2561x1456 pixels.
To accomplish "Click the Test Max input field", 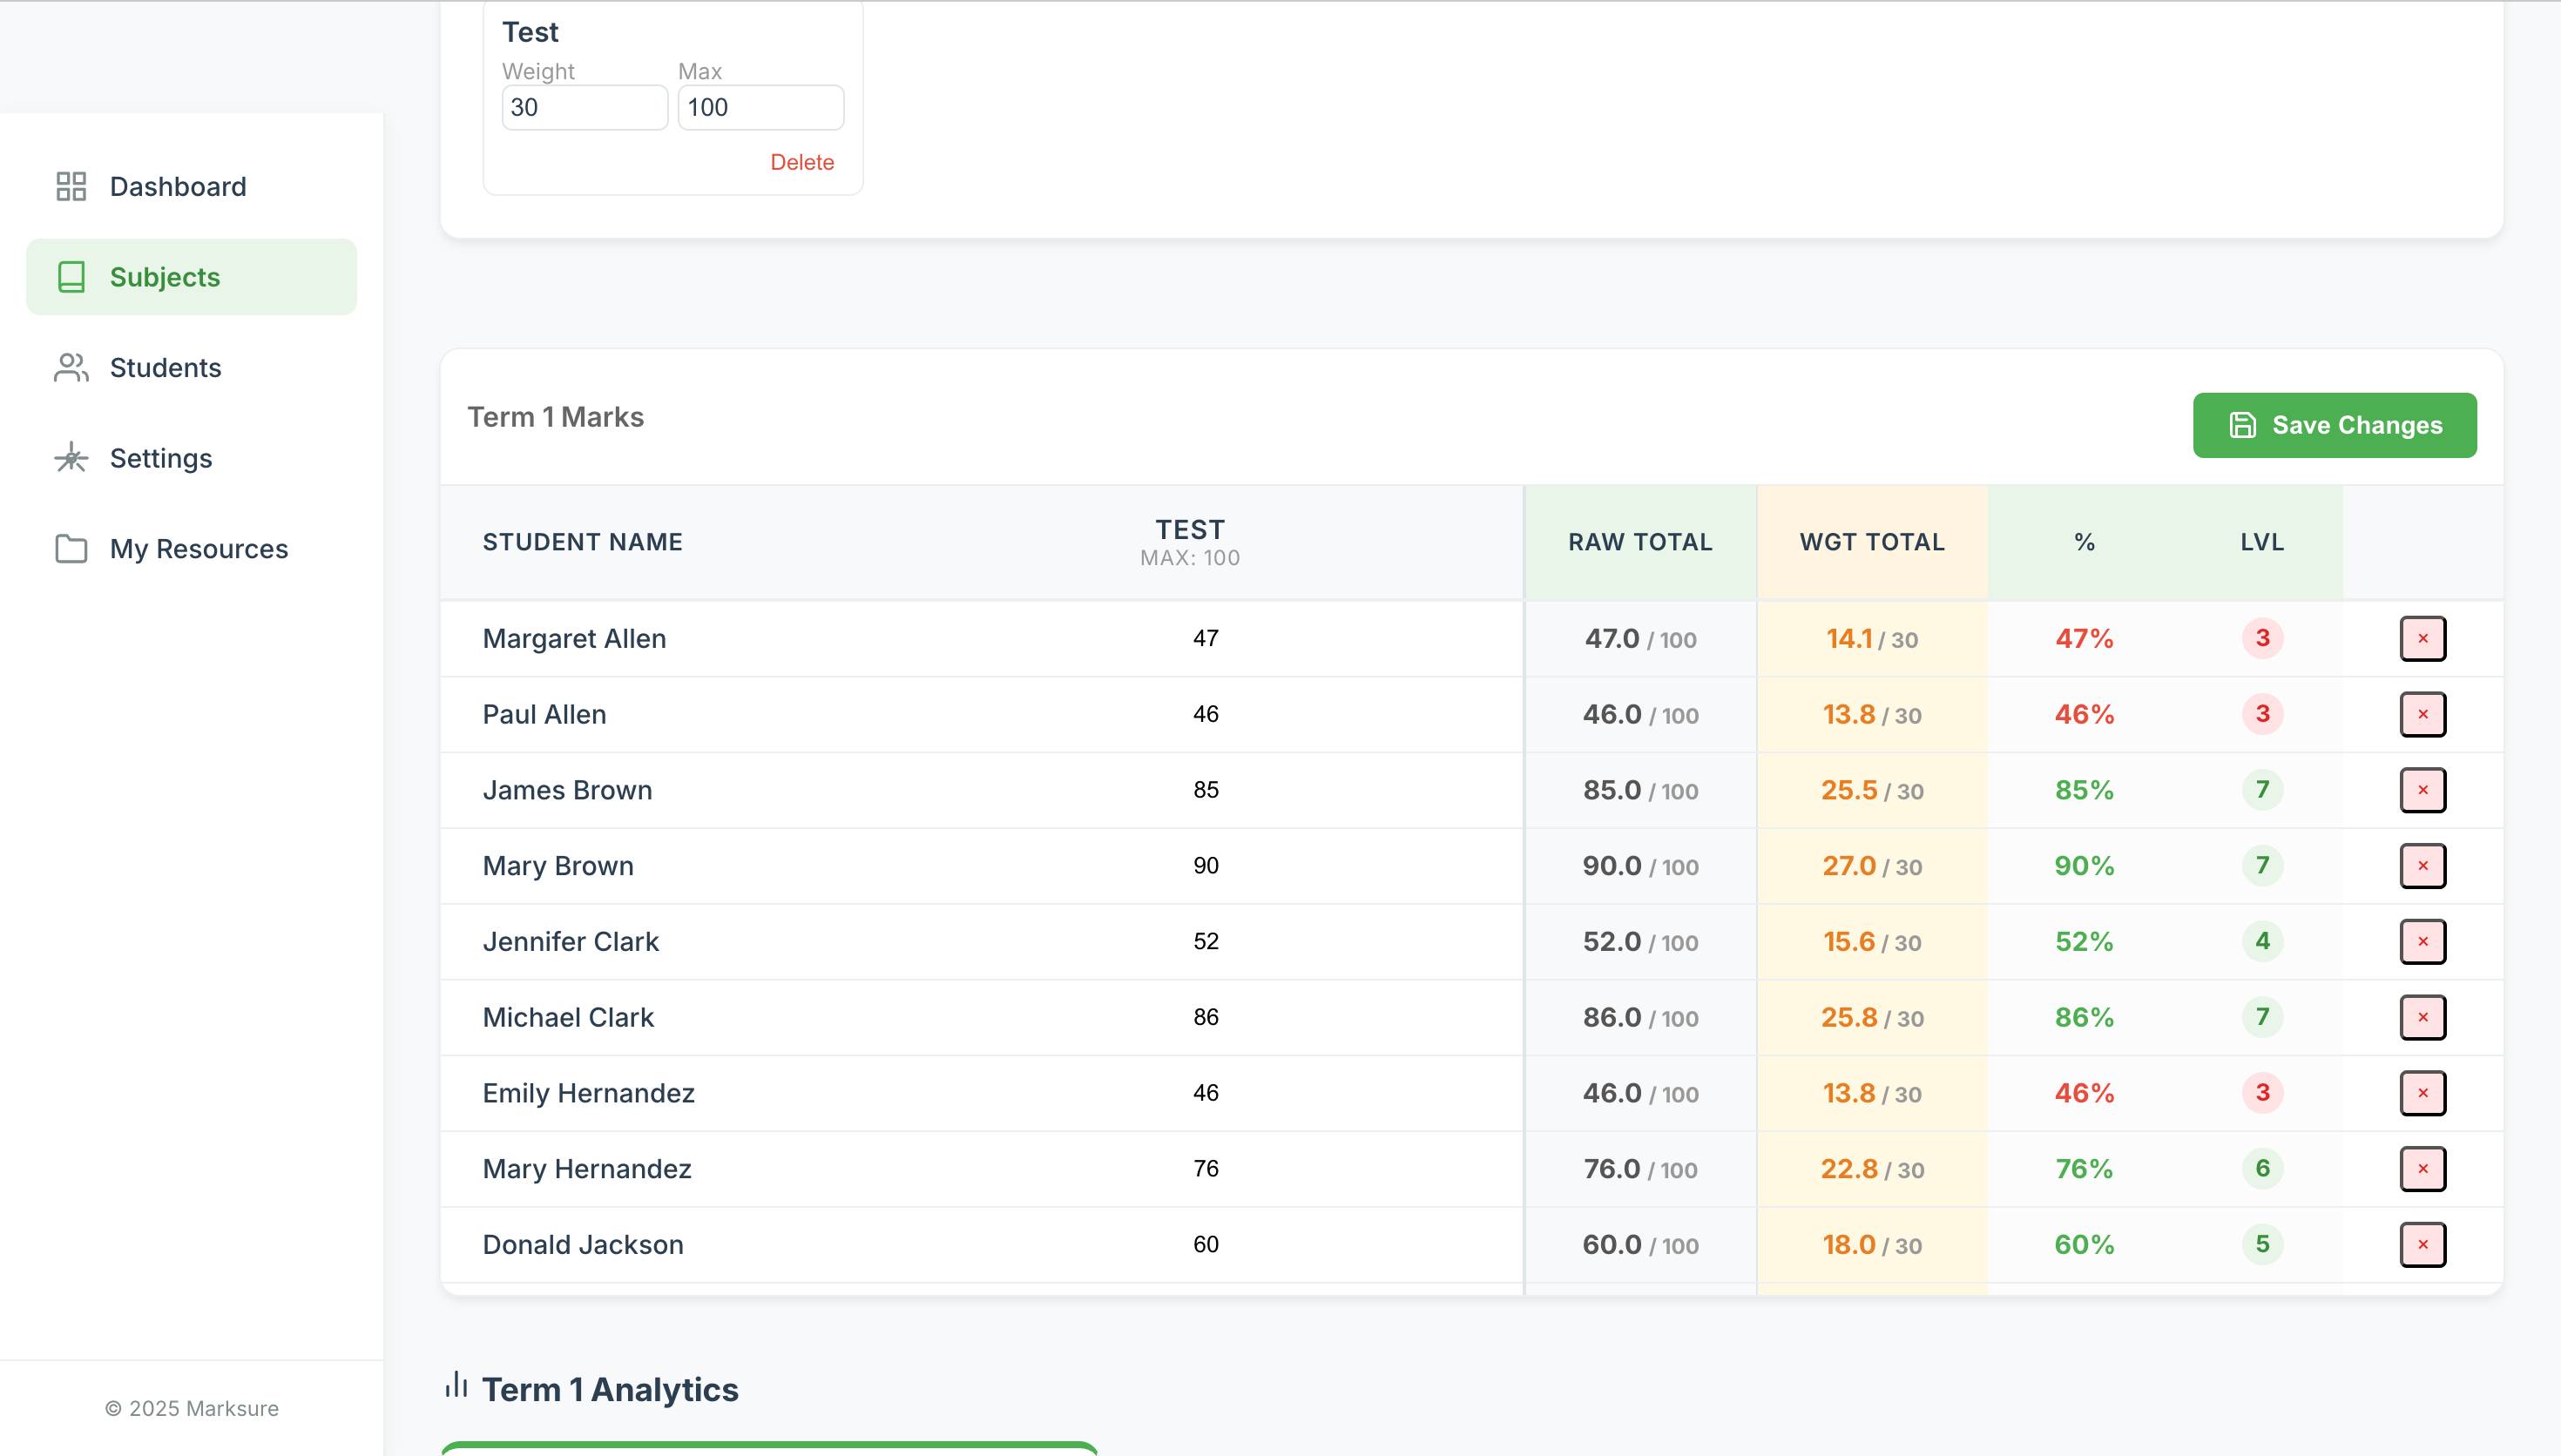I will coord(760,108).
